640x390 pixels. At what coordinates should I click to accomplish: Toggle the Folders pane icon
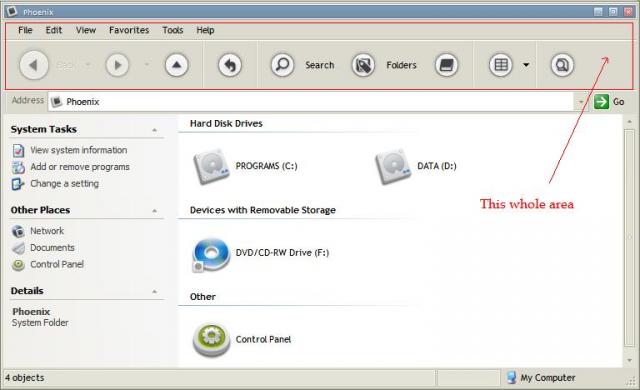(363, 65)
